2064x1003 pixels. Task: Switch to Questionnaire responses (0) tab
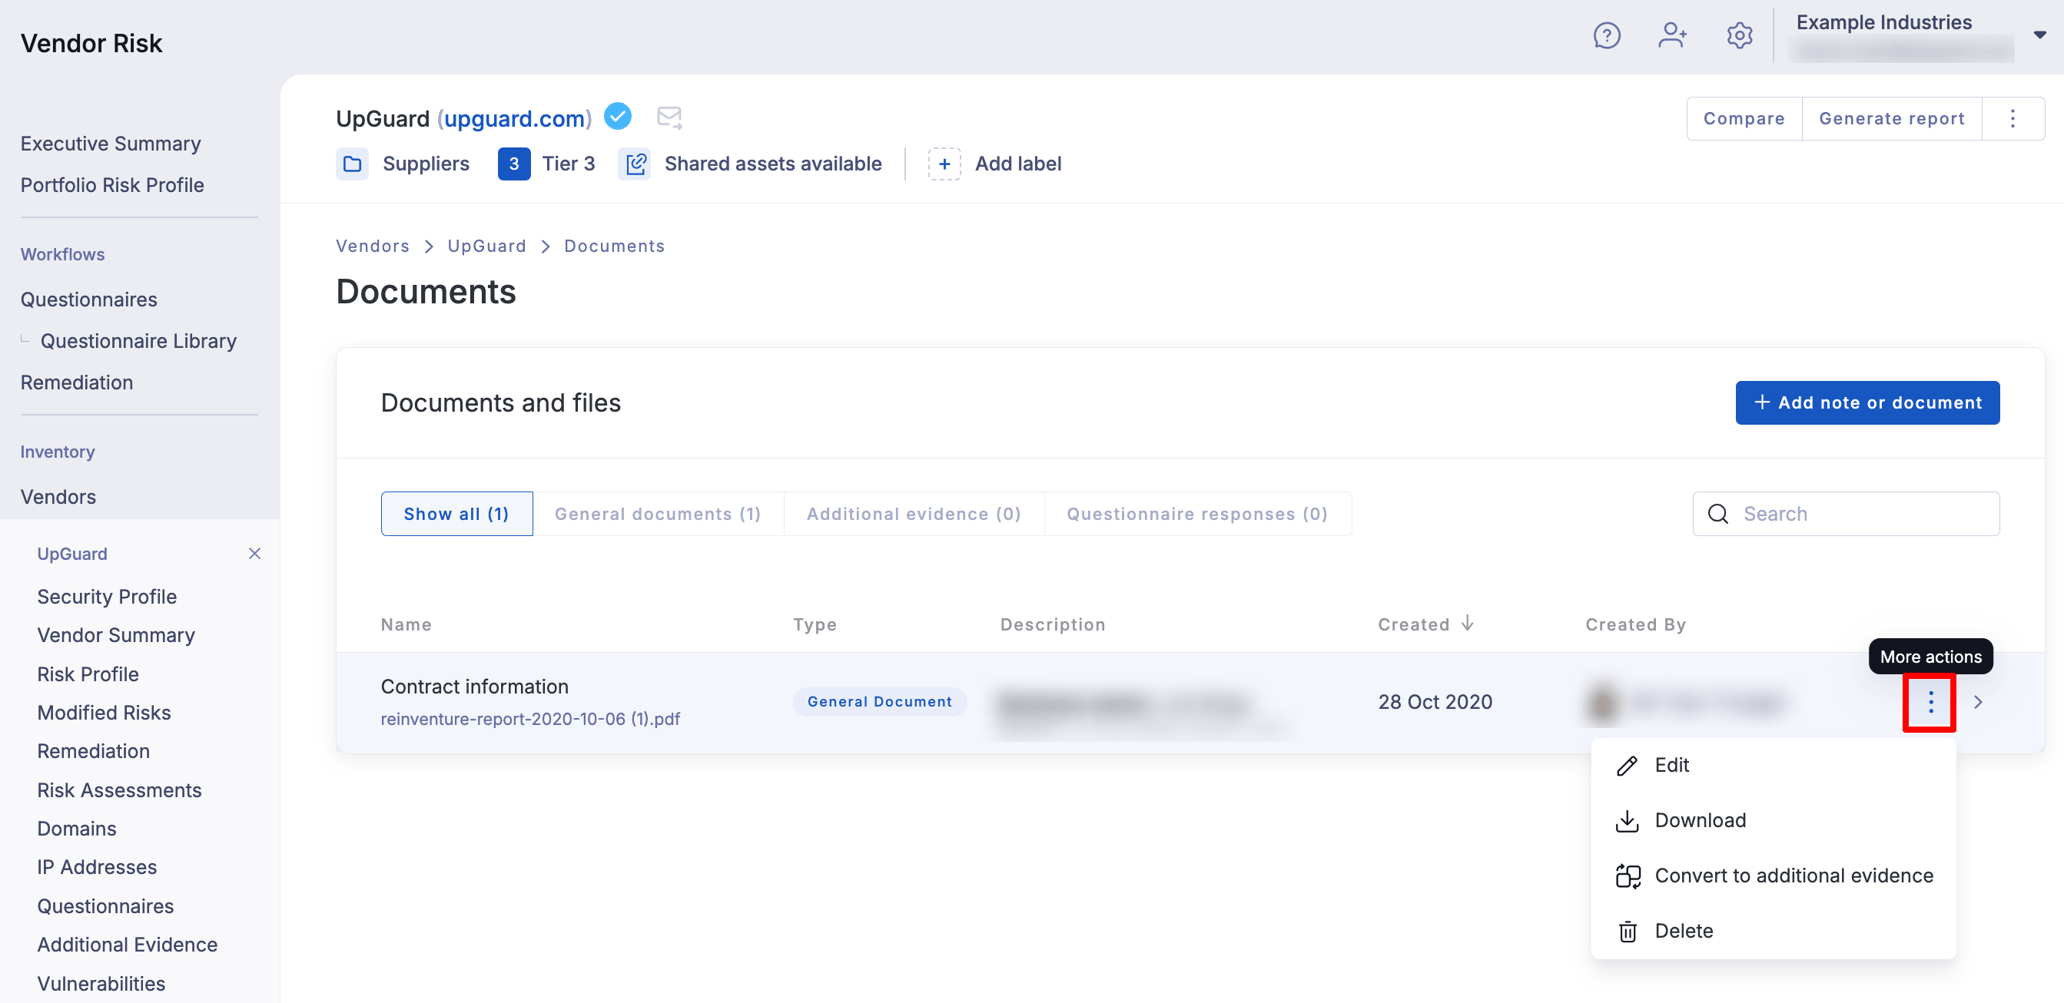coord(1197,514)
